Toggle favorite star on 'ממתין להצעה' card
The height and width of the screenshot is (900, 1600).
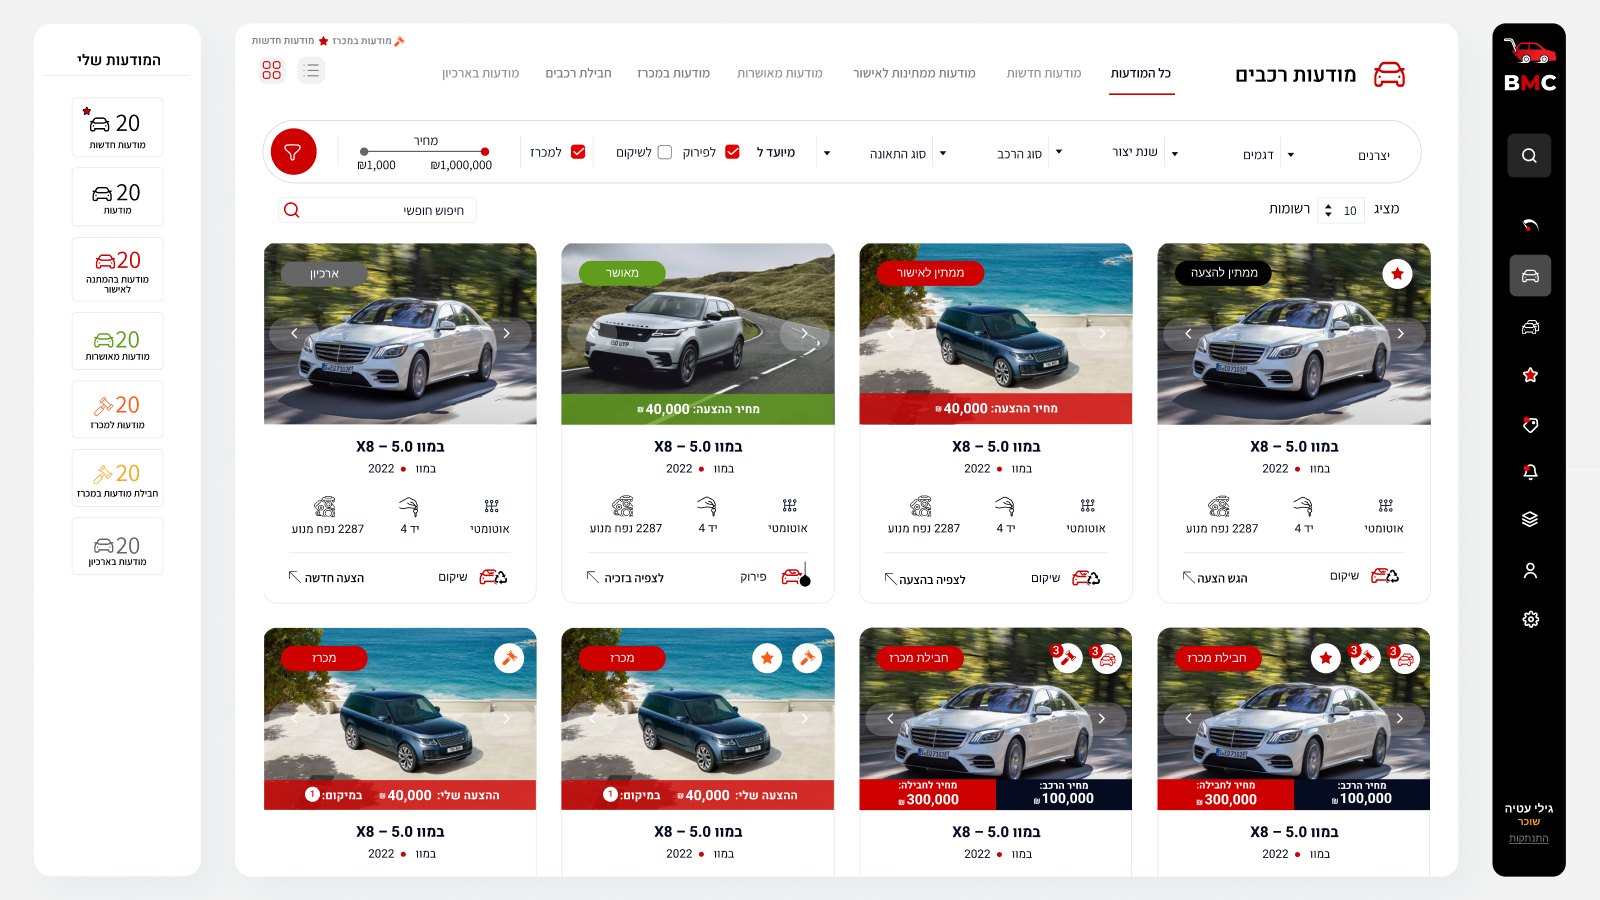[x=1397, y=273]
